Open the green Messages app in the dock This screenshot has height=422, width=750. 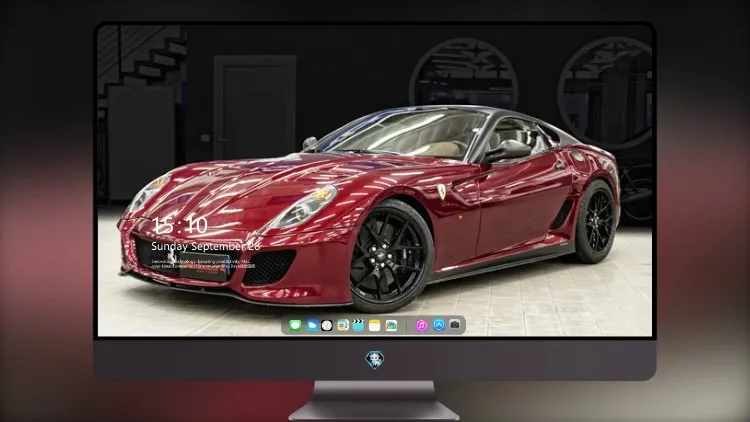(295, 325)
